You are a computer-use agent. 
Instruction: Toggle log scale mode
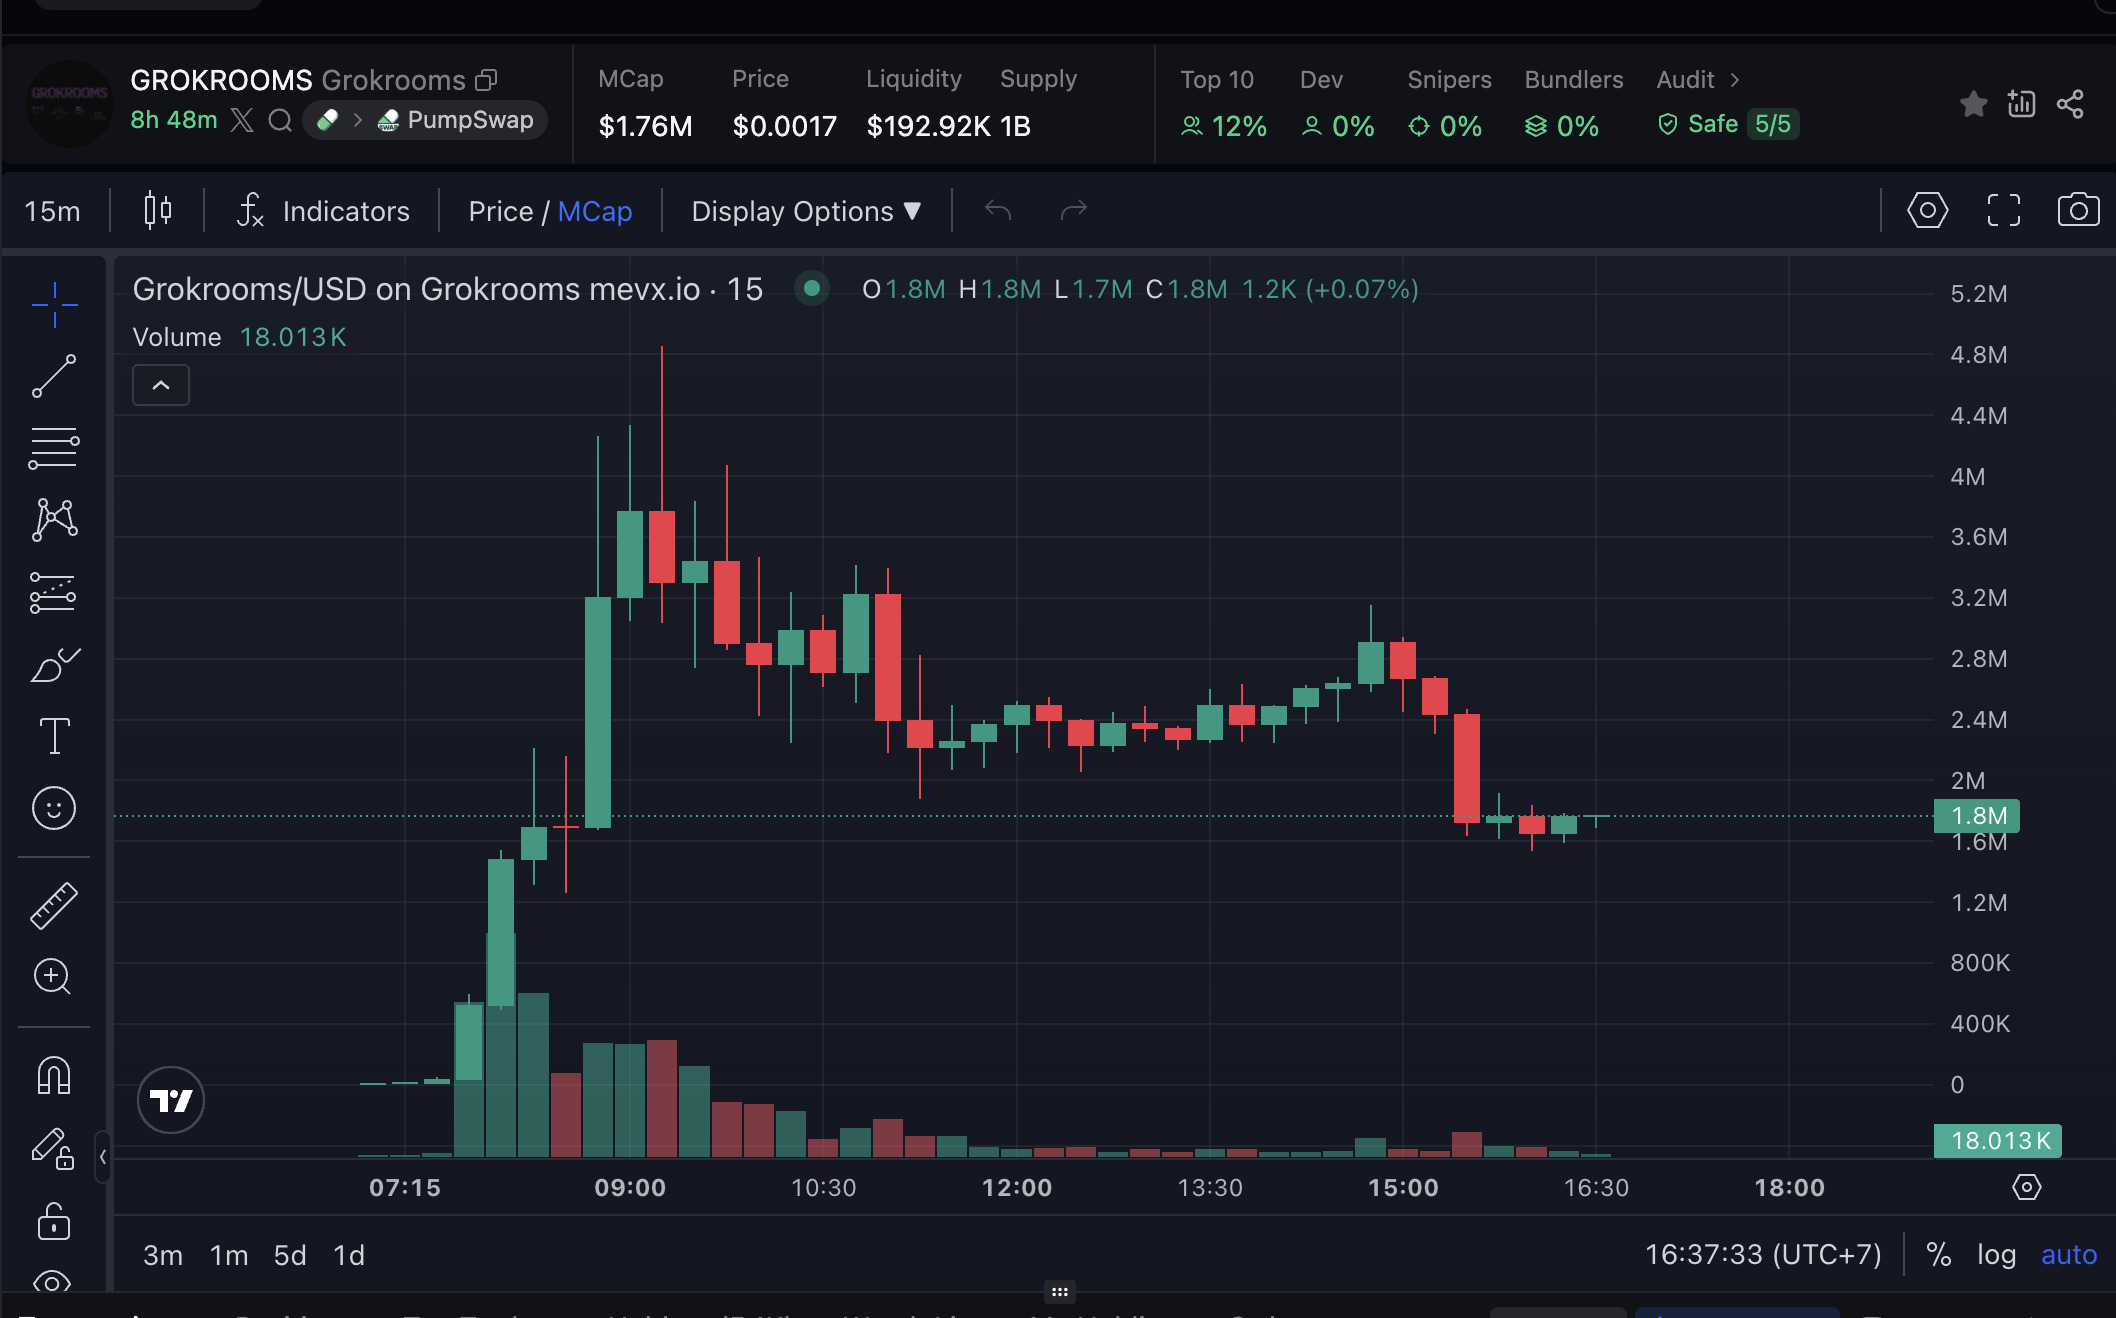tap(1996, 1255)
